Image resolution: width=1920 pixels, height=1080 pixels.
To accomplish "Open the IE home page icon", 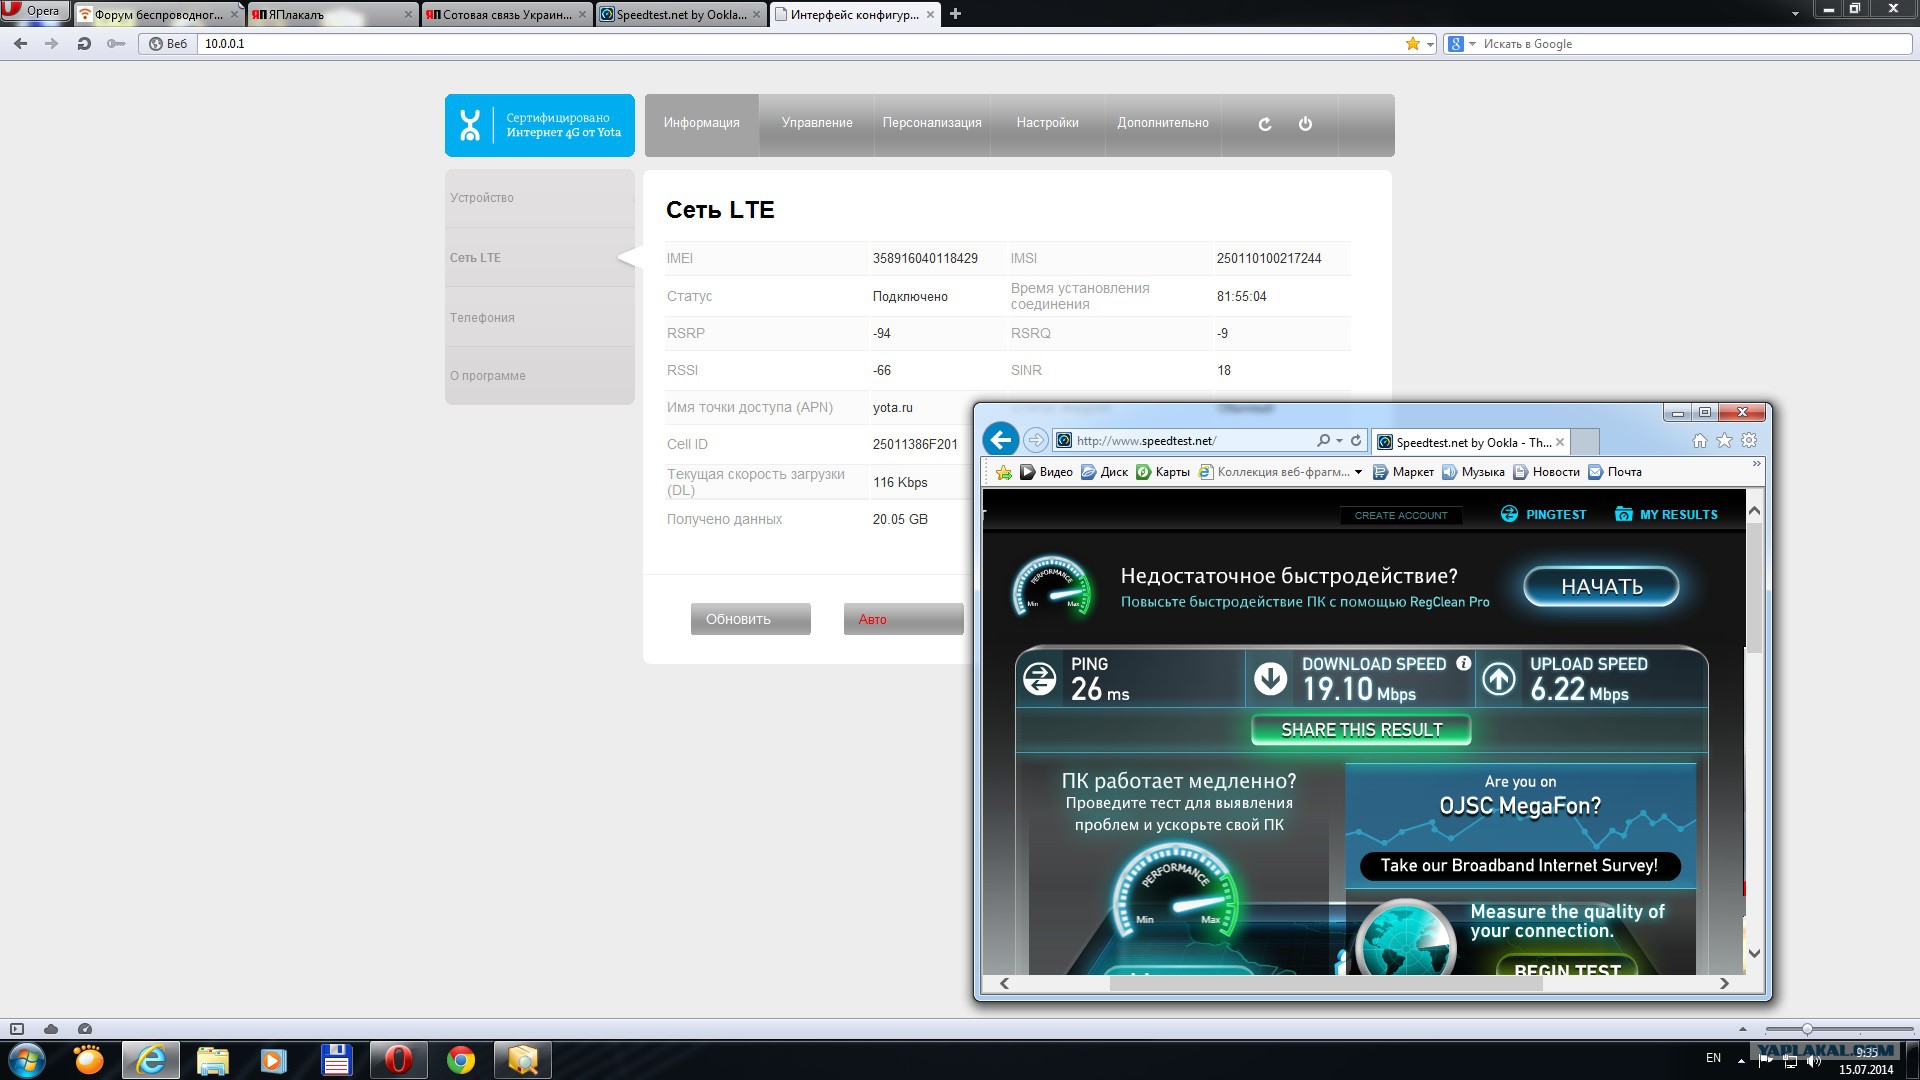I will tap(1699, 441).
